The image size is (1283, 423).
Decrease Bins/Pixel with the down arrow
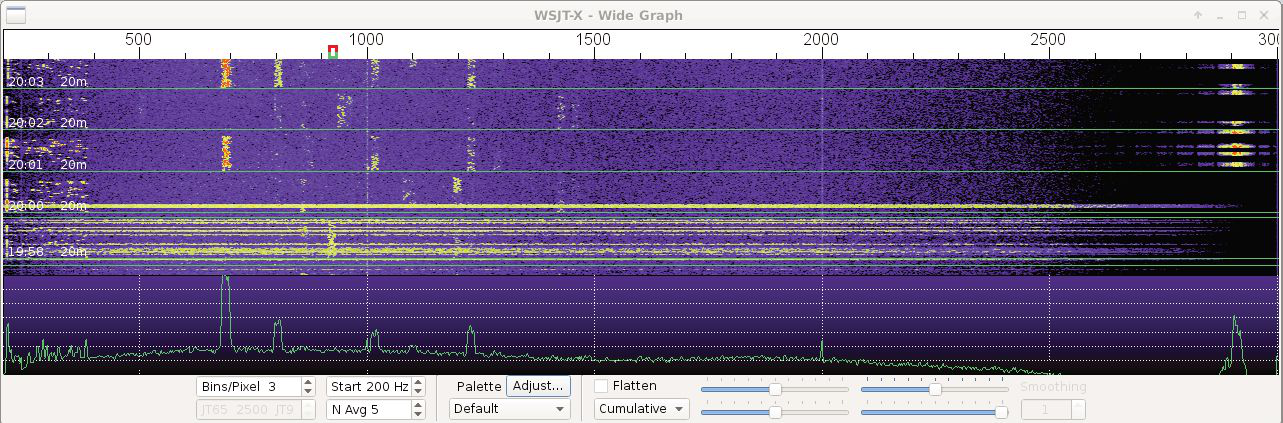[308, 392]
